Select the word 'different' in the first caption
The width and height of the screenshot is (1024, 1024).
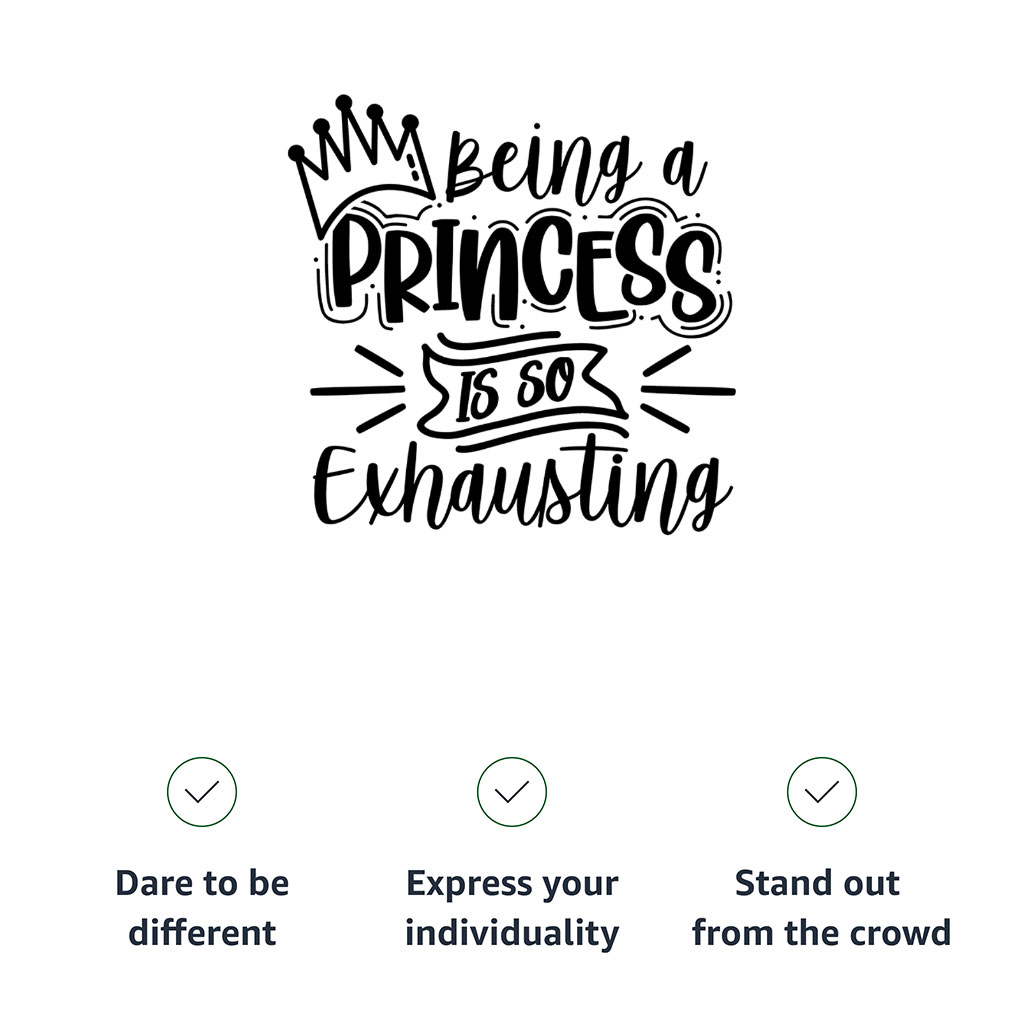[x=202, y=932]
